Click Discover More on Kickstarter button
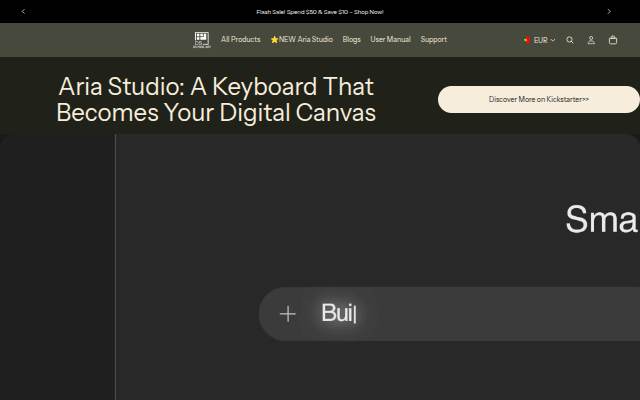Viewport: 640px width, 400px height. click(539, 99)
